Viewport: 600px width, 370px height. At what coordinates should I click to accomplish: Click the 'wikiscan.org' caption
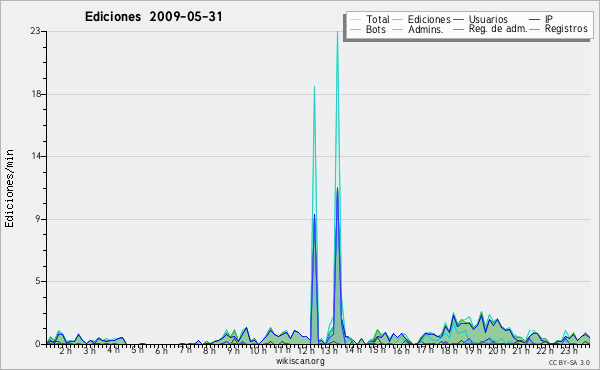300,361
